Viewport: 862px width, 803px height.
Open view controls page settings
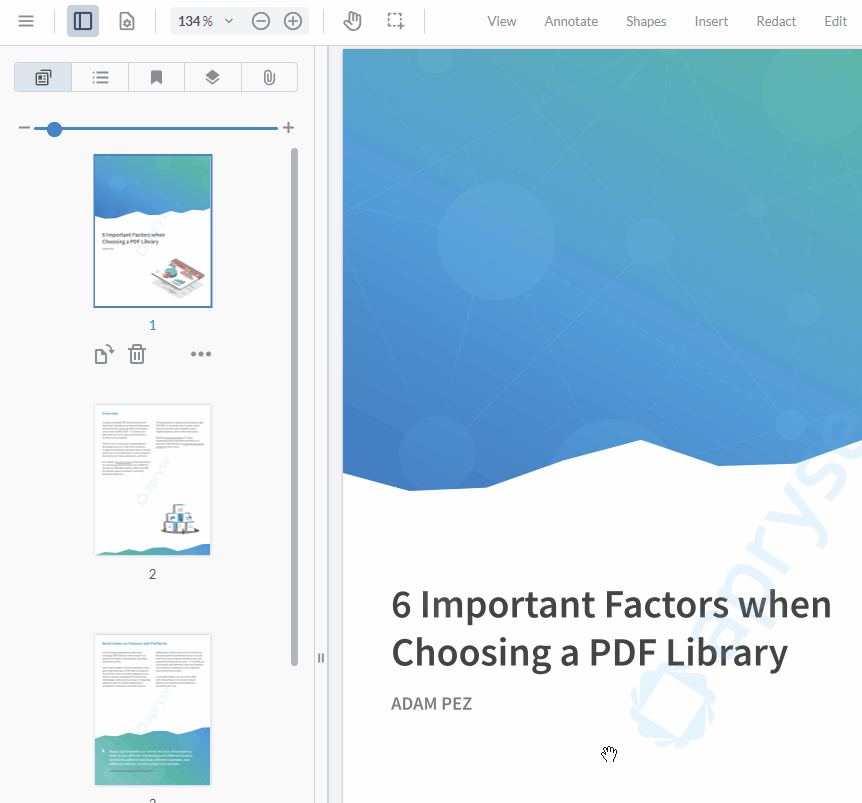(x=127, y=21)
